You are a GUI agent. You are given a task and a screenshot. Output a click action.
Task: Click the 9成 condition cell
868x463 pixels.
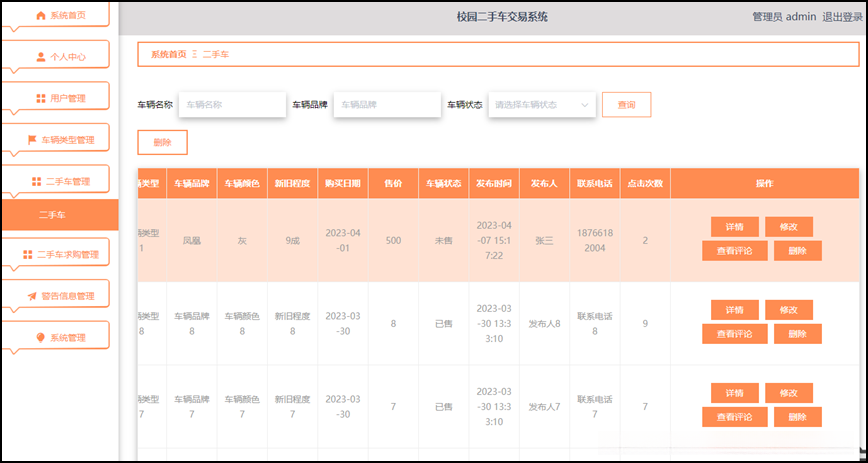pyautogui.click(x=292, y=241)
